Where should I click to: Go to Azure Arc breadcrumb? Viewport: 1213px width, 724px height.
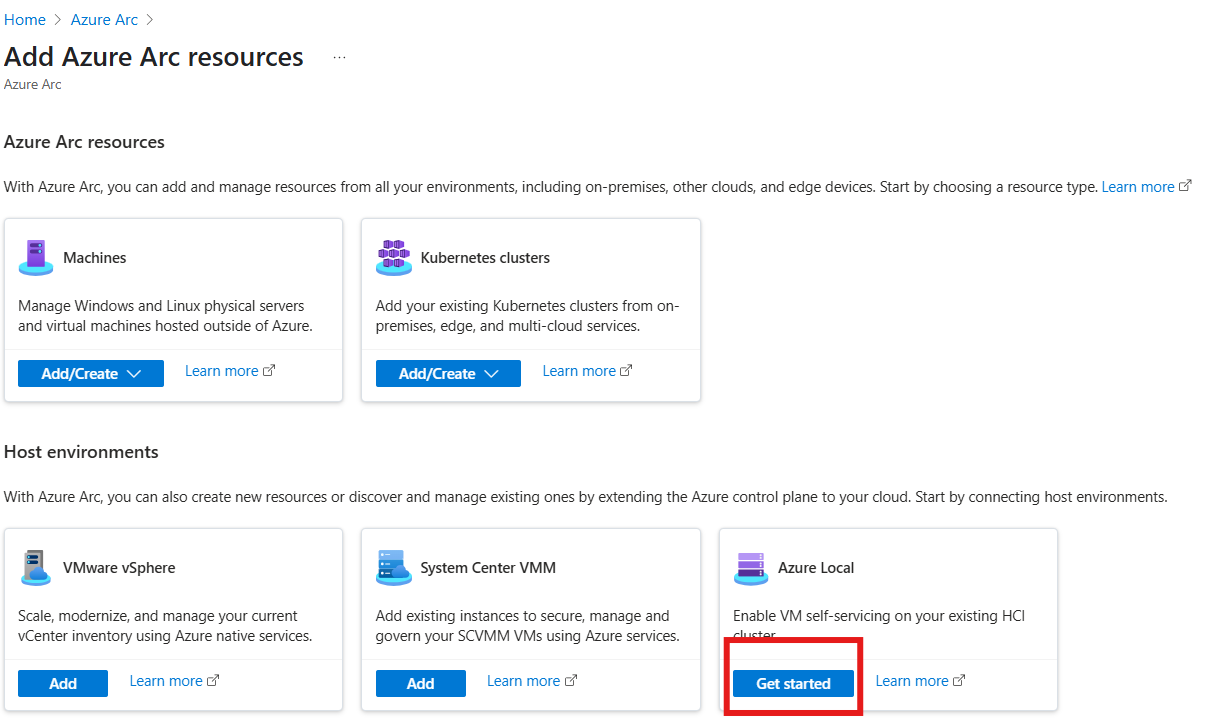pos(104,20)
